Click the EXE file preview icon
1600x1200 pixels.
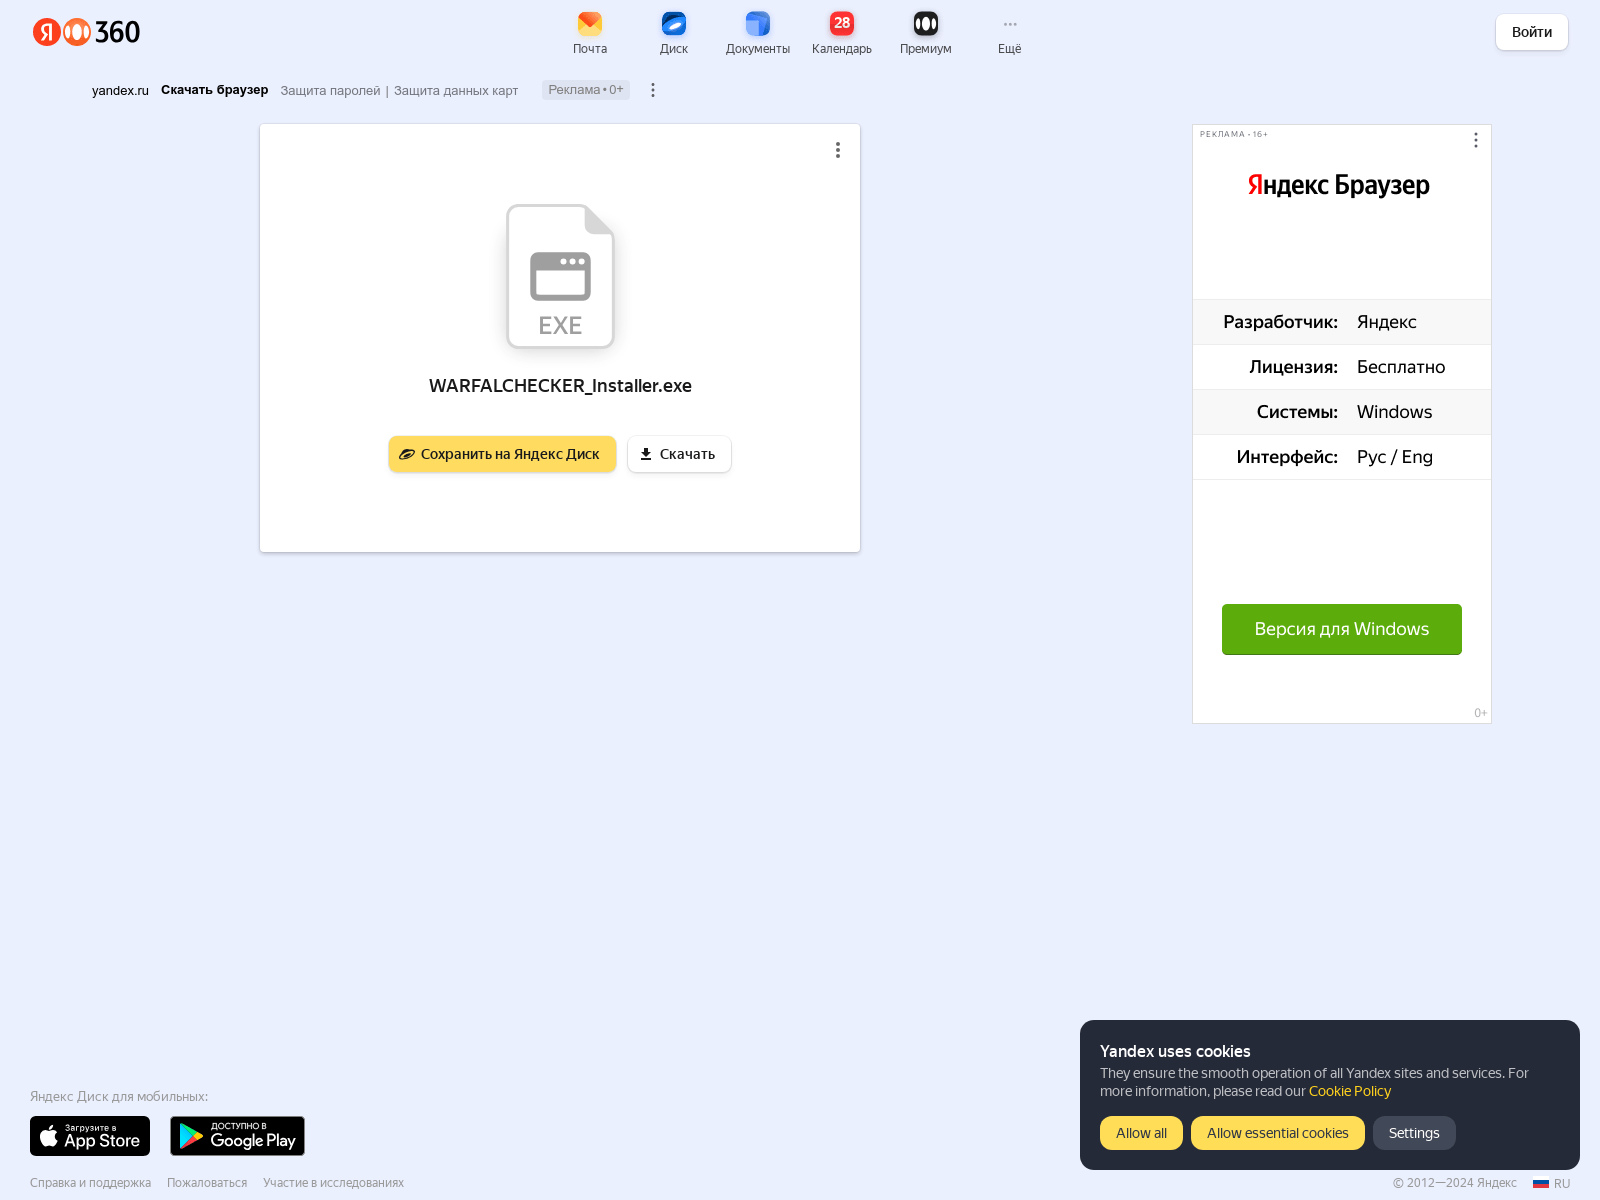pos(560,276)
